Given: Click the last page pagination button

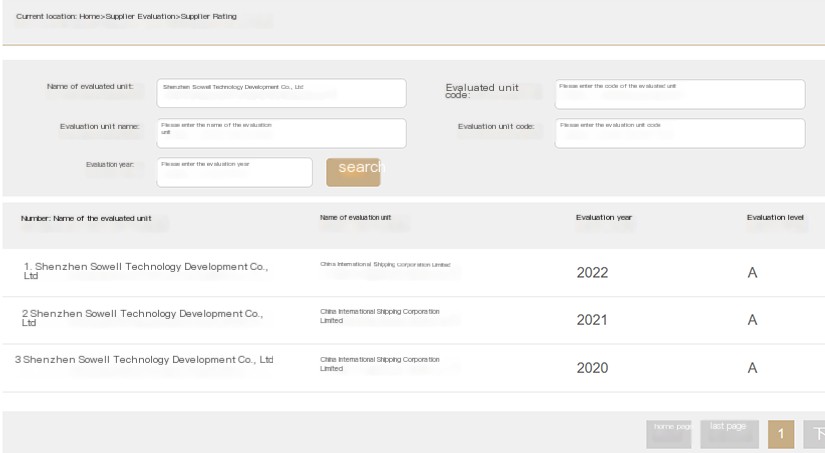Looking at the screenshot, I should [x=729, y=433].
